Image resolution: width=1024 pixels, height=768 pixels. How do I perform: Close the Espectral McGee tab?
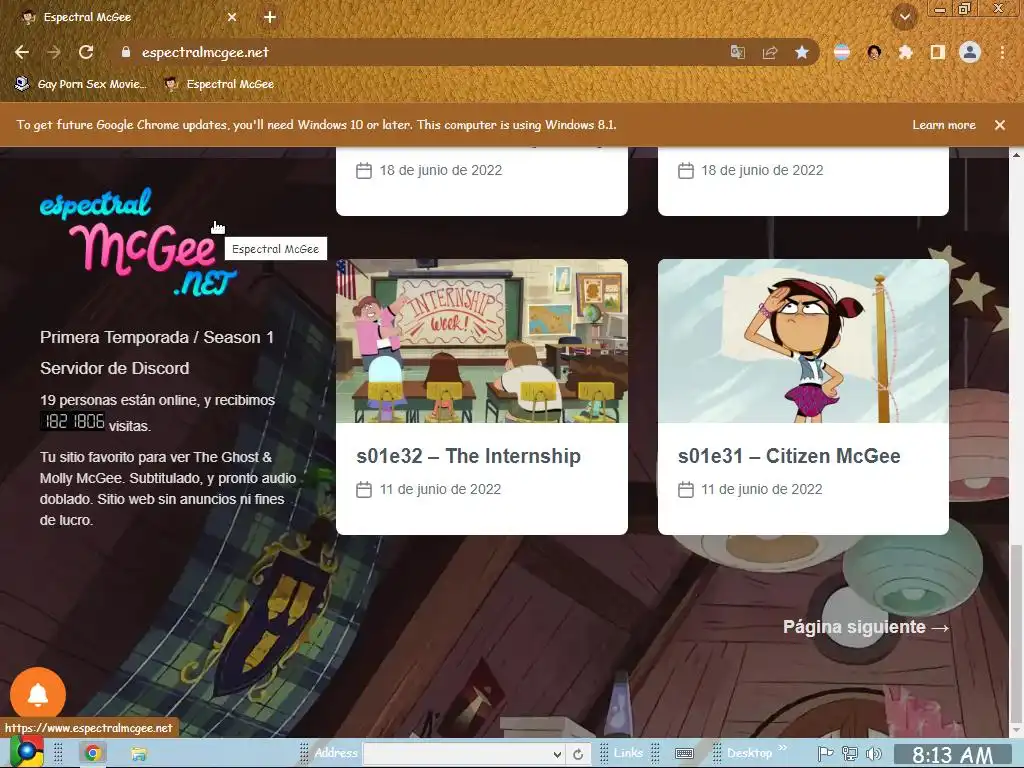(232, 17)
